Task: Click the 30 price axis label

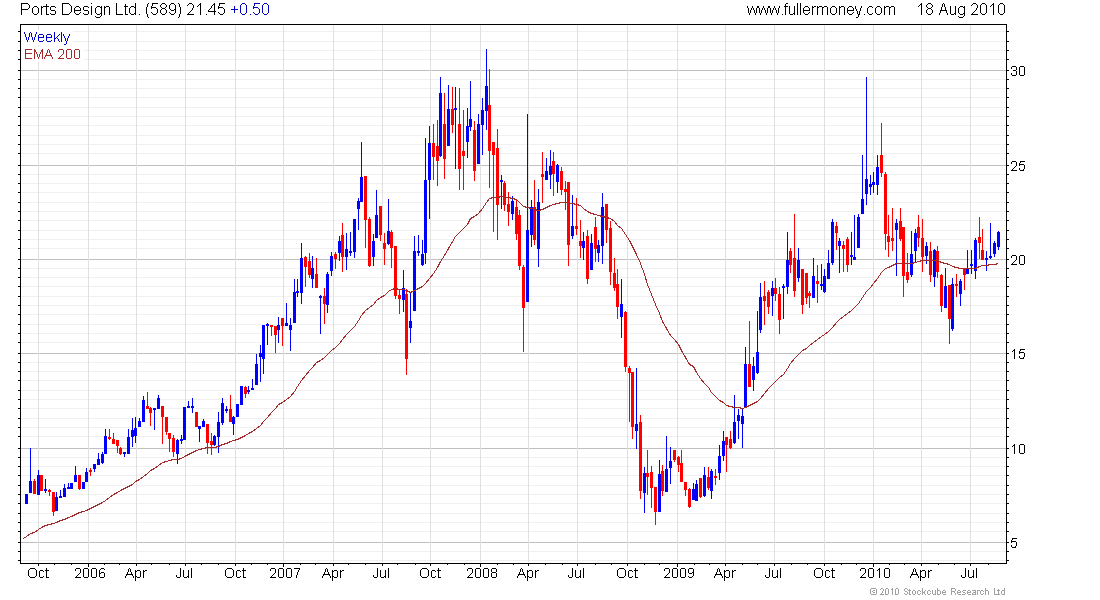Action: click(x=1018, y=72)
